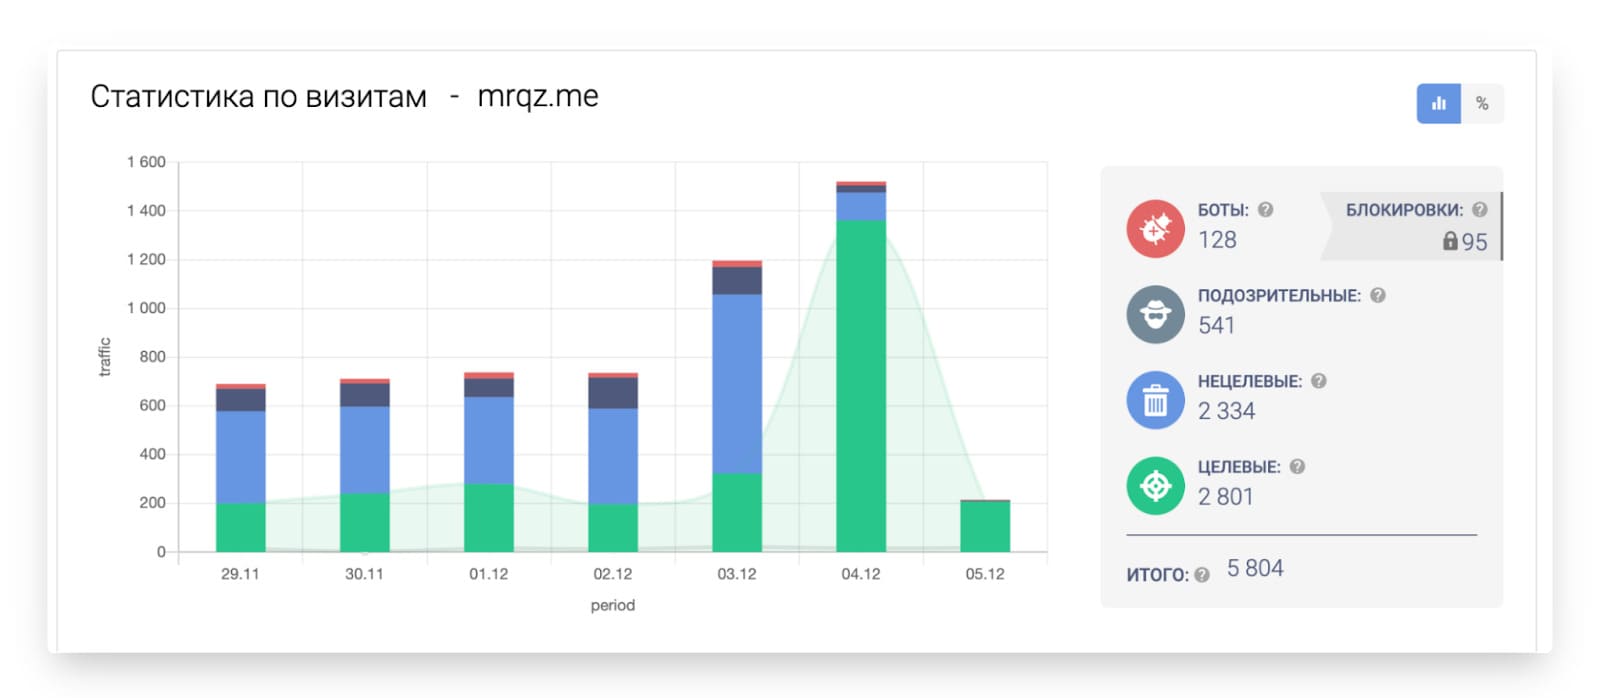Open help for Блокировки
Viewport: 1600px width, 698px height.
pos(1480,210)
